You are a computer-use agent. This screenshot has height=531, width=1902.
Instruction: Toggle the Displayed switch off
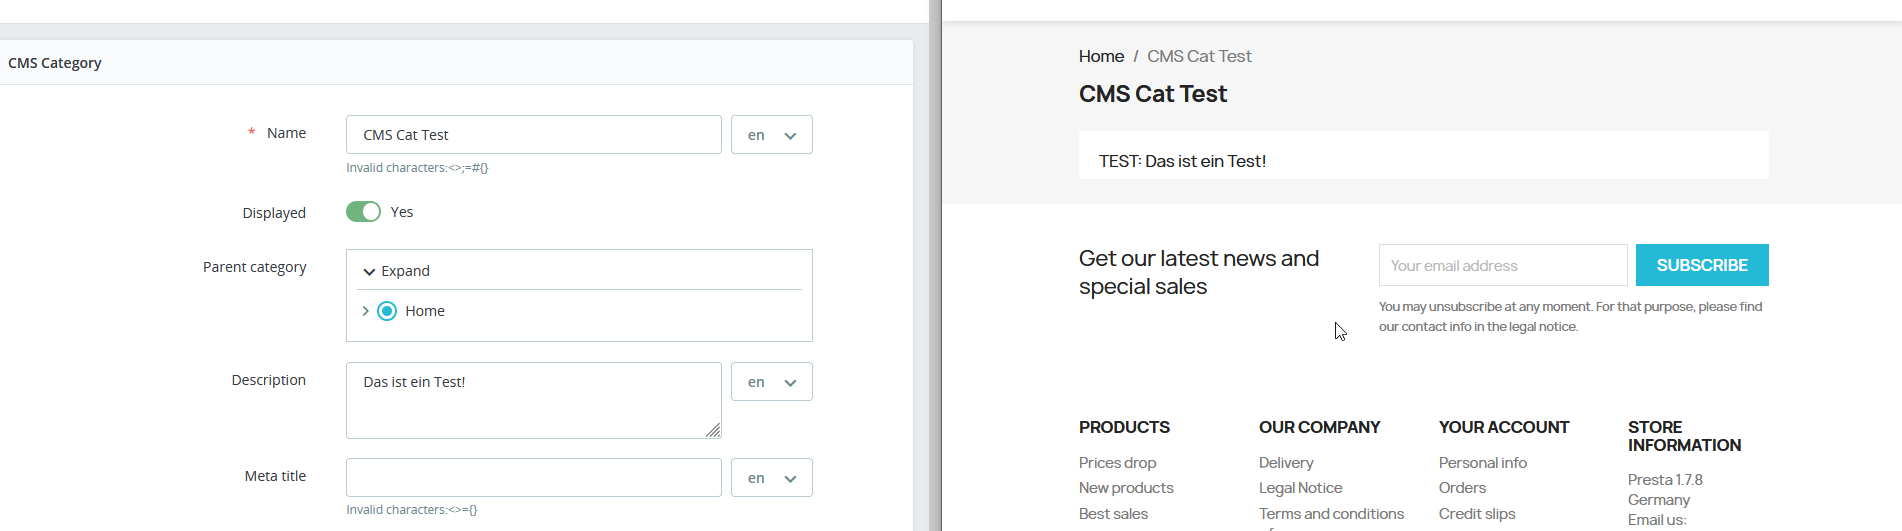tap(363, 212)
